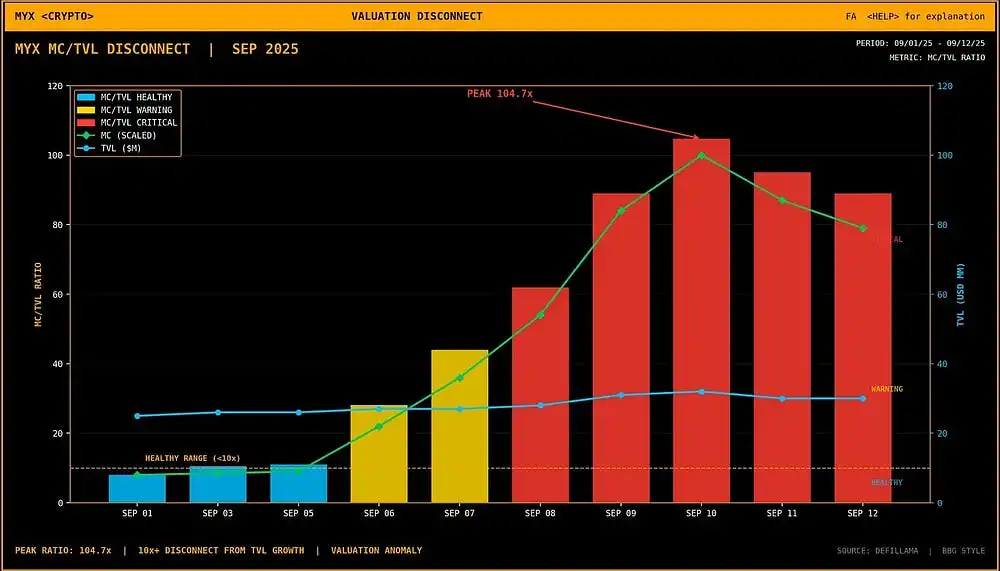Select the SEP 11 red bar
Image resolution: width=1000 pixels, height=571 pixels.
pyautogui.click(x=783, y=337)
